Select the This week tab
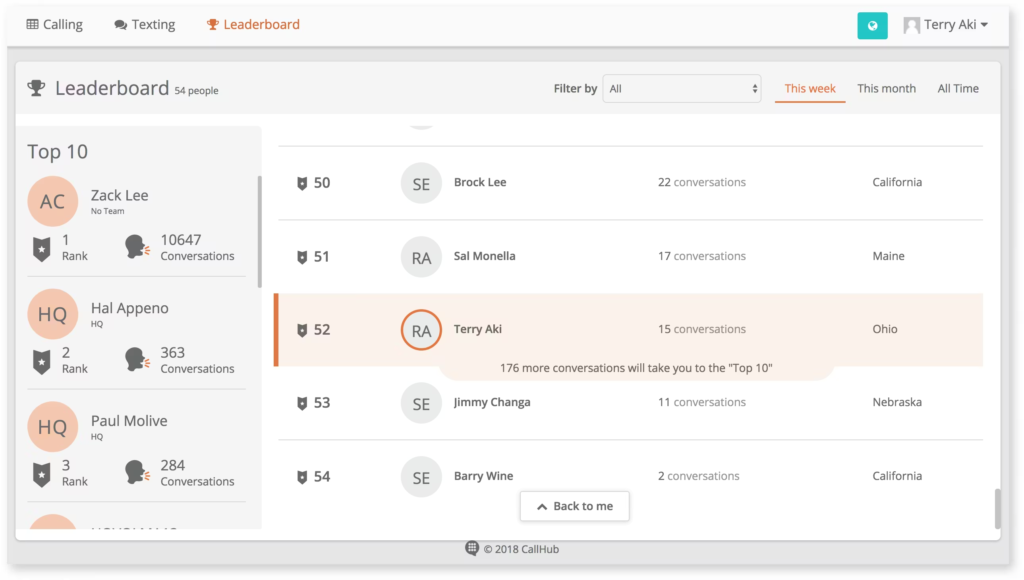Screen dimensions: 1024x580 810,89
